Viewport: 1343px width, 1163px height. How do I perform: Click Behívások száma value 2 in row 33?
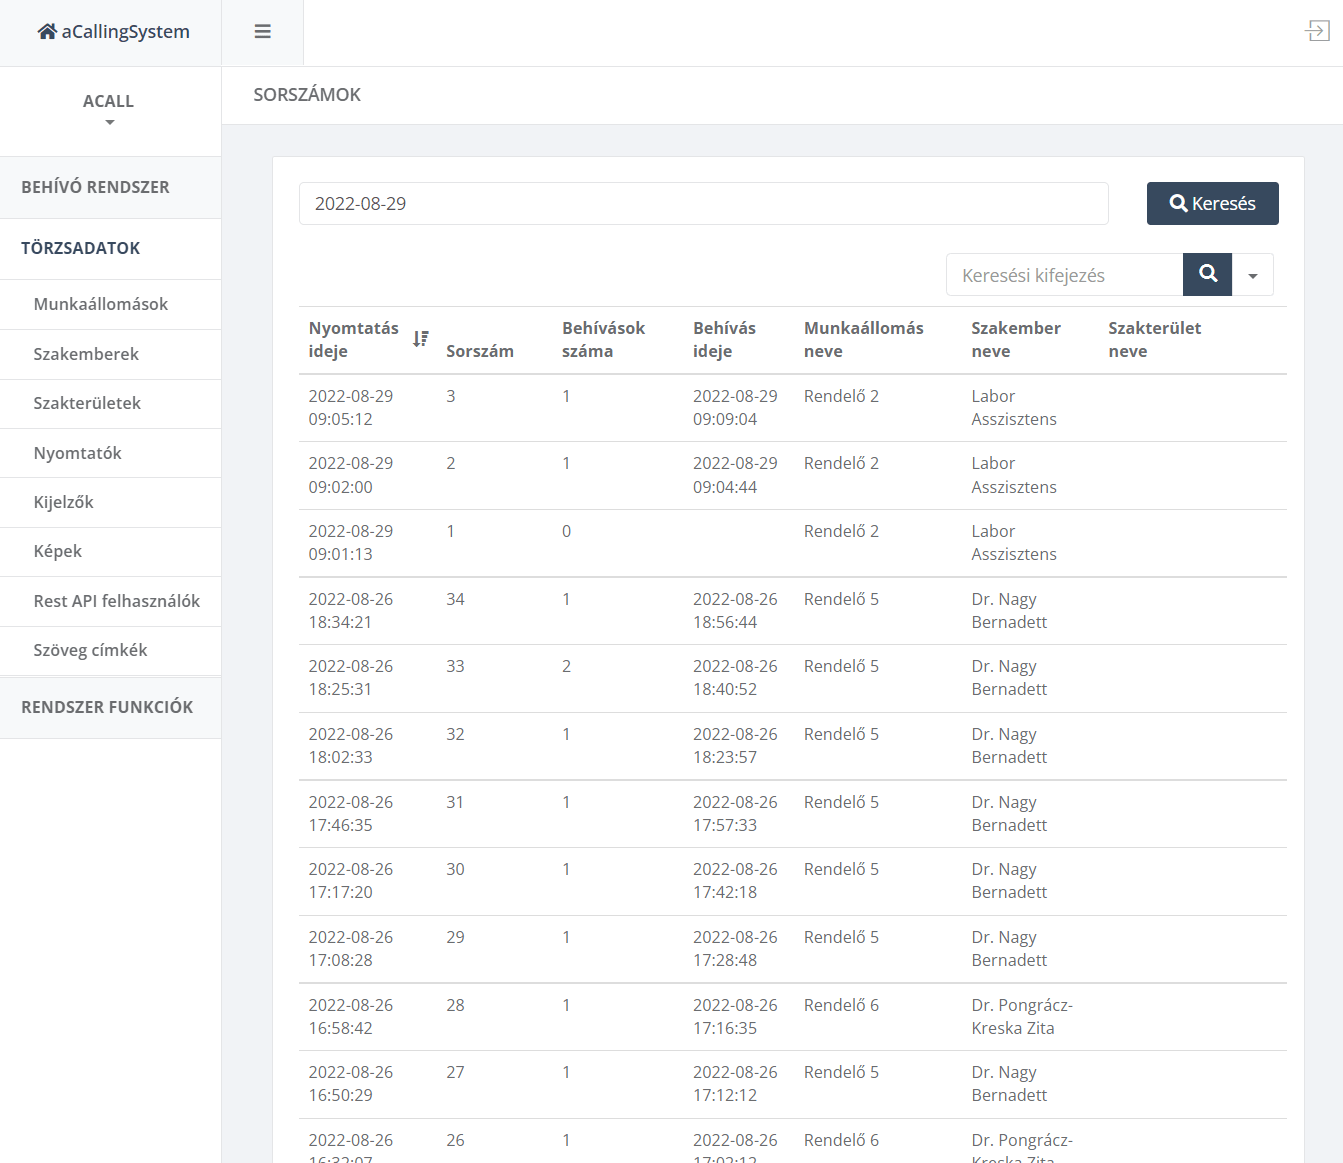pyautogui.click(x=566, y=666)
